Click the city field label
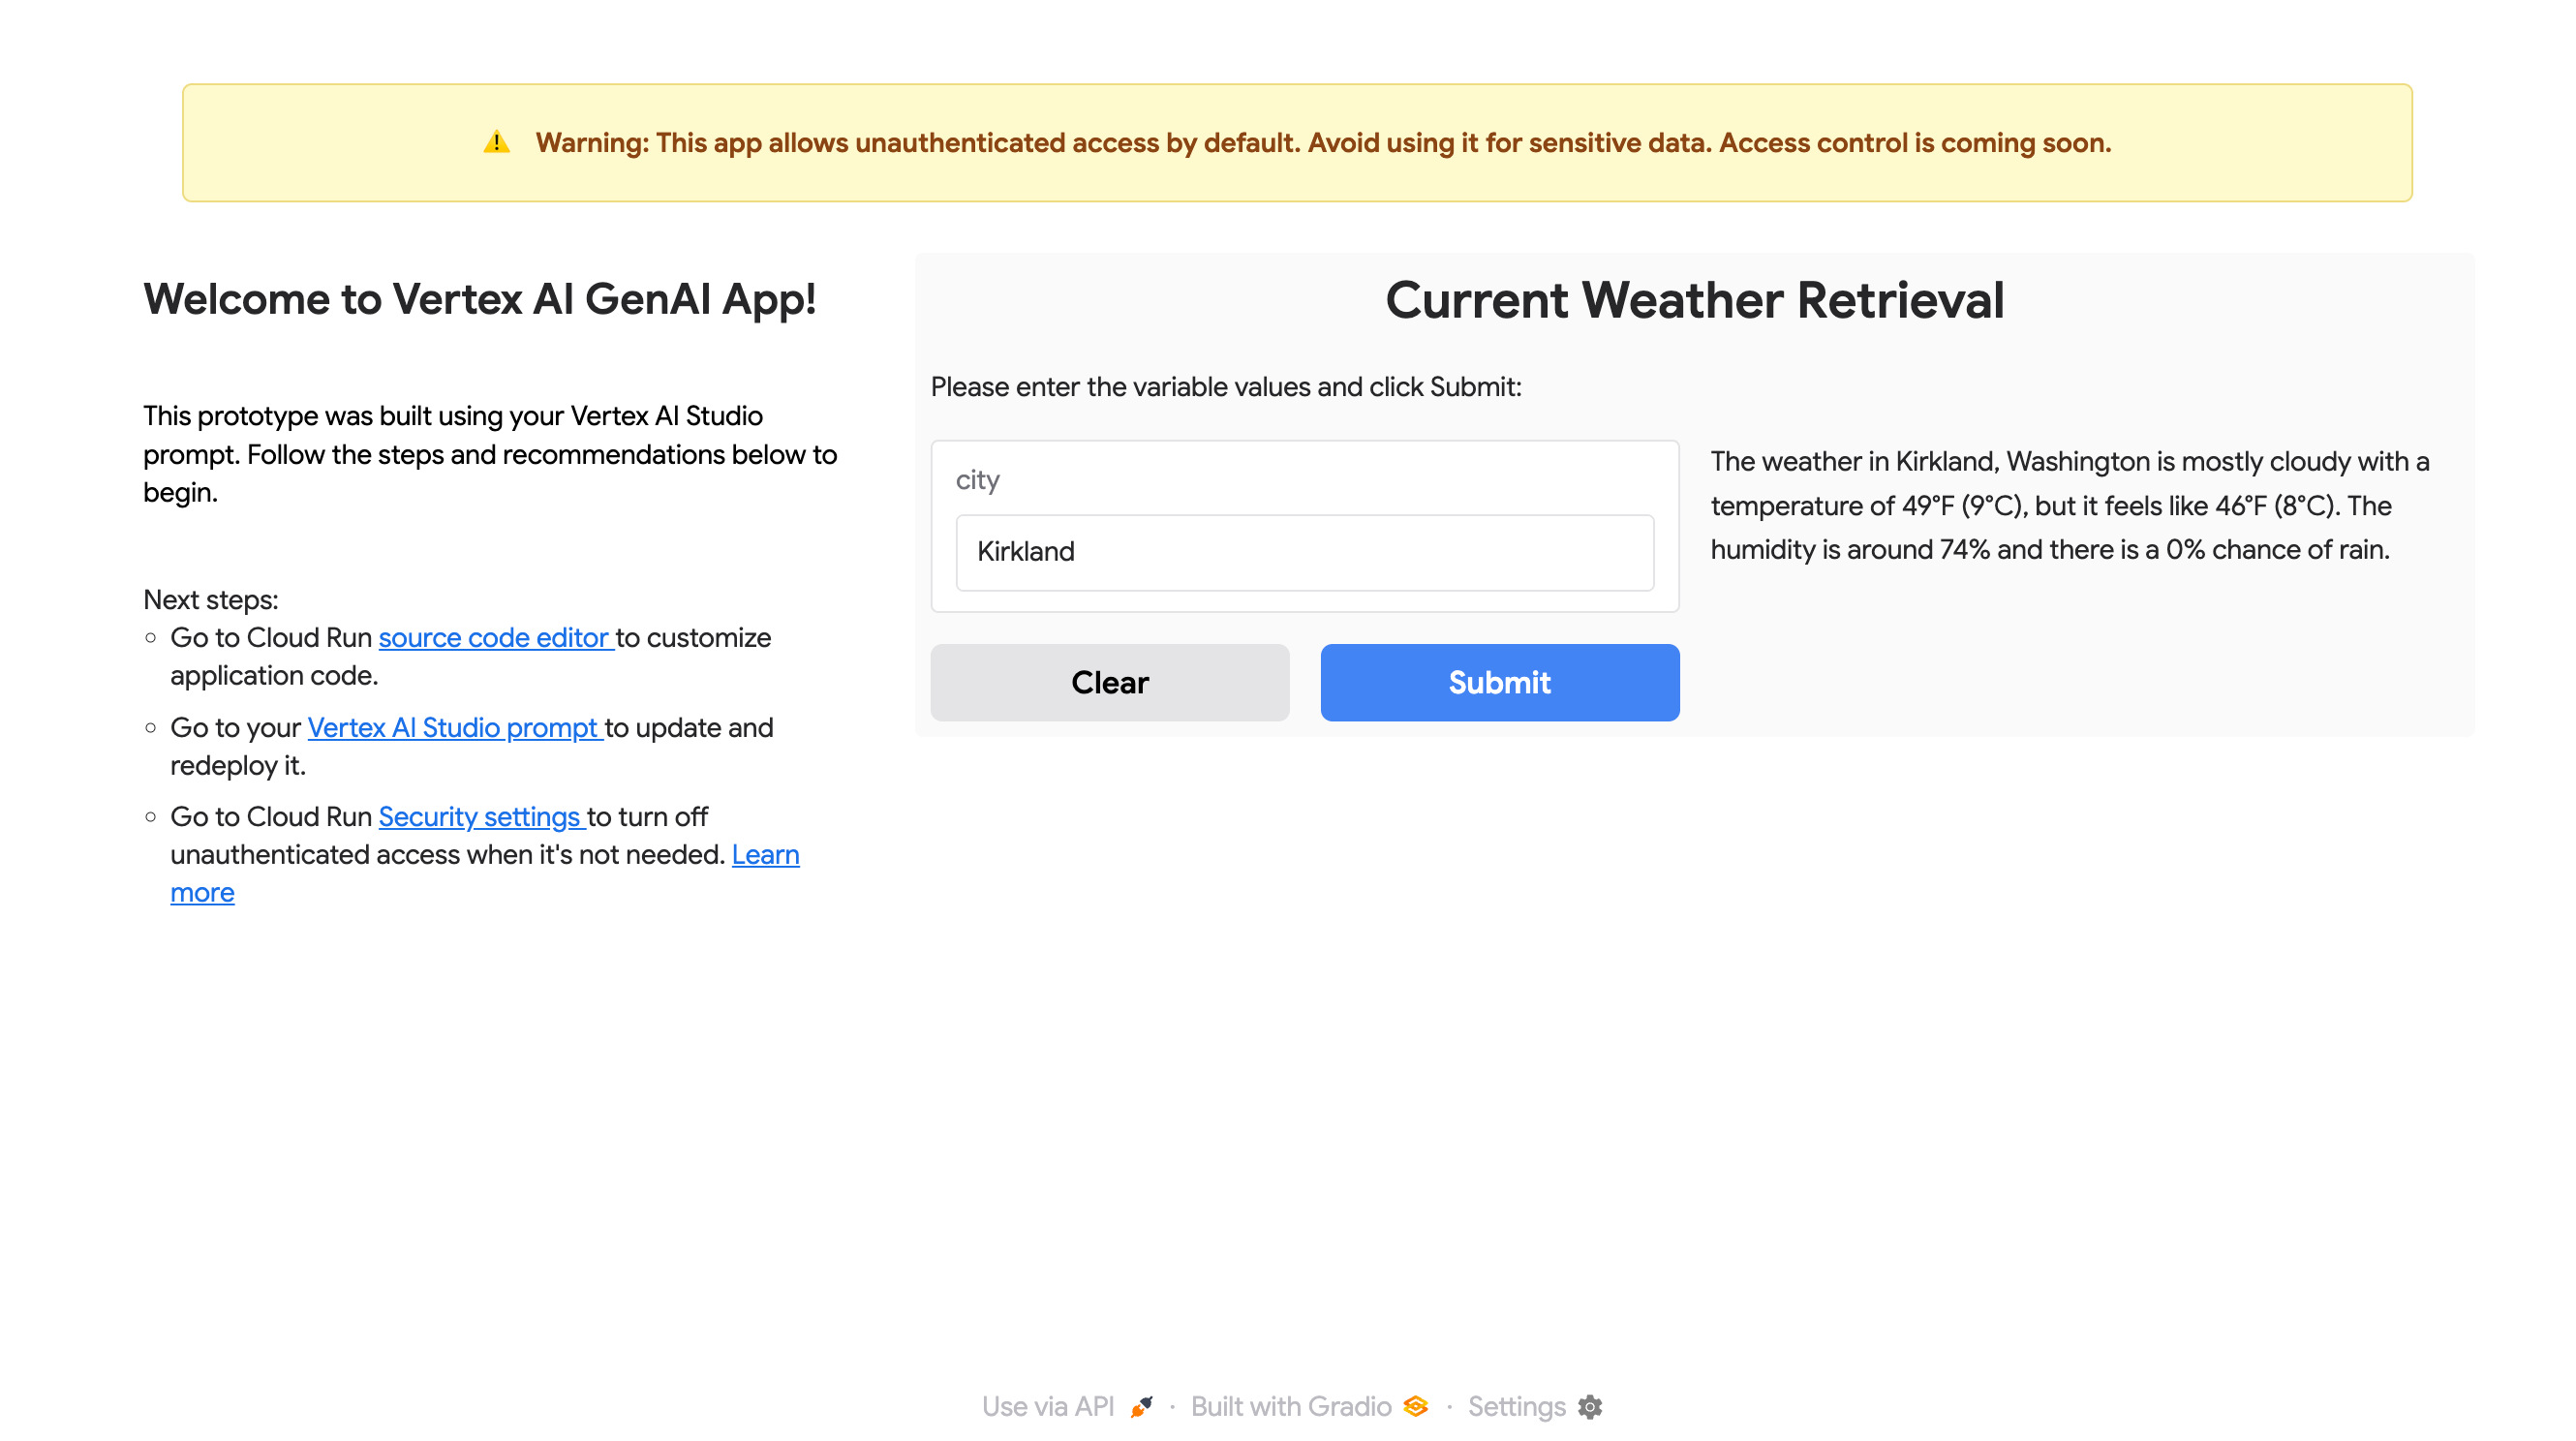Screen dimensions: 2576x1441 pos(977,480)
